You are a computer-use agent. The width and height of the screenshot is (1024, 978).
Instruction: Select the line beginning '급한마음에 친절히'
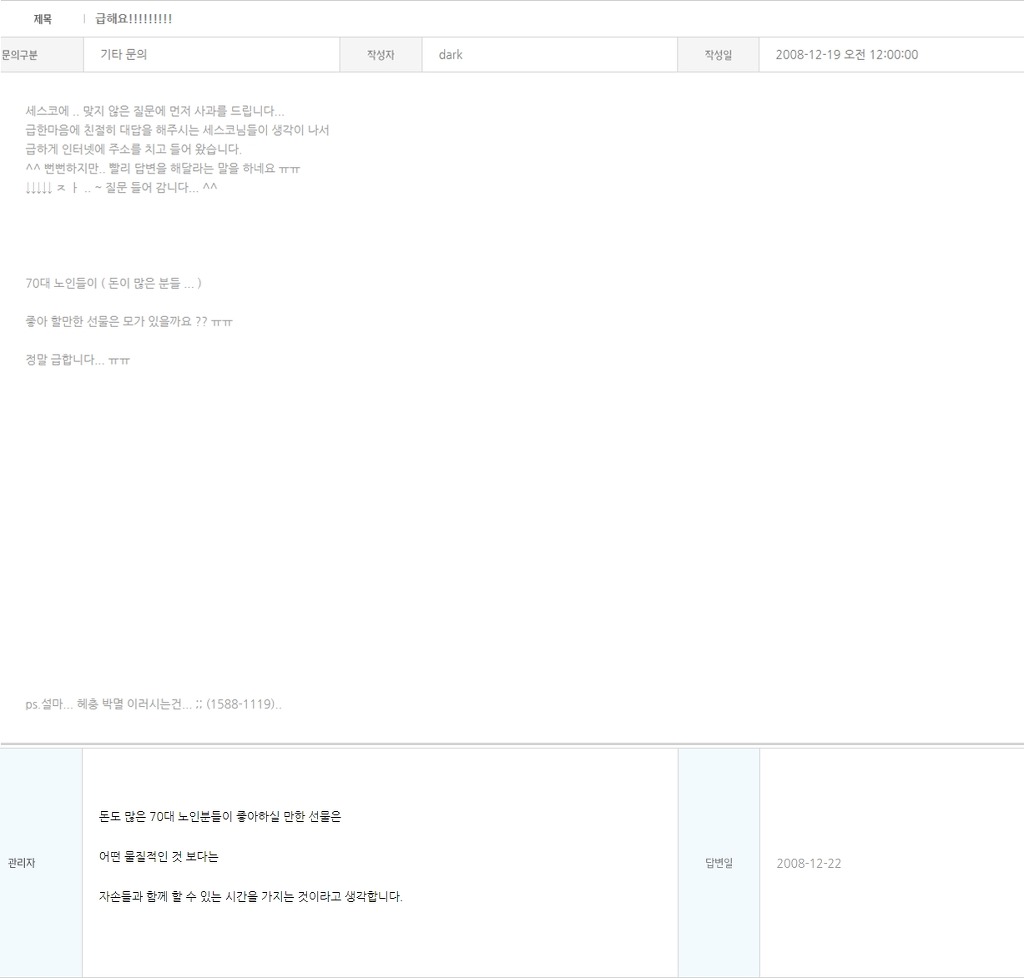click(177, 130)
